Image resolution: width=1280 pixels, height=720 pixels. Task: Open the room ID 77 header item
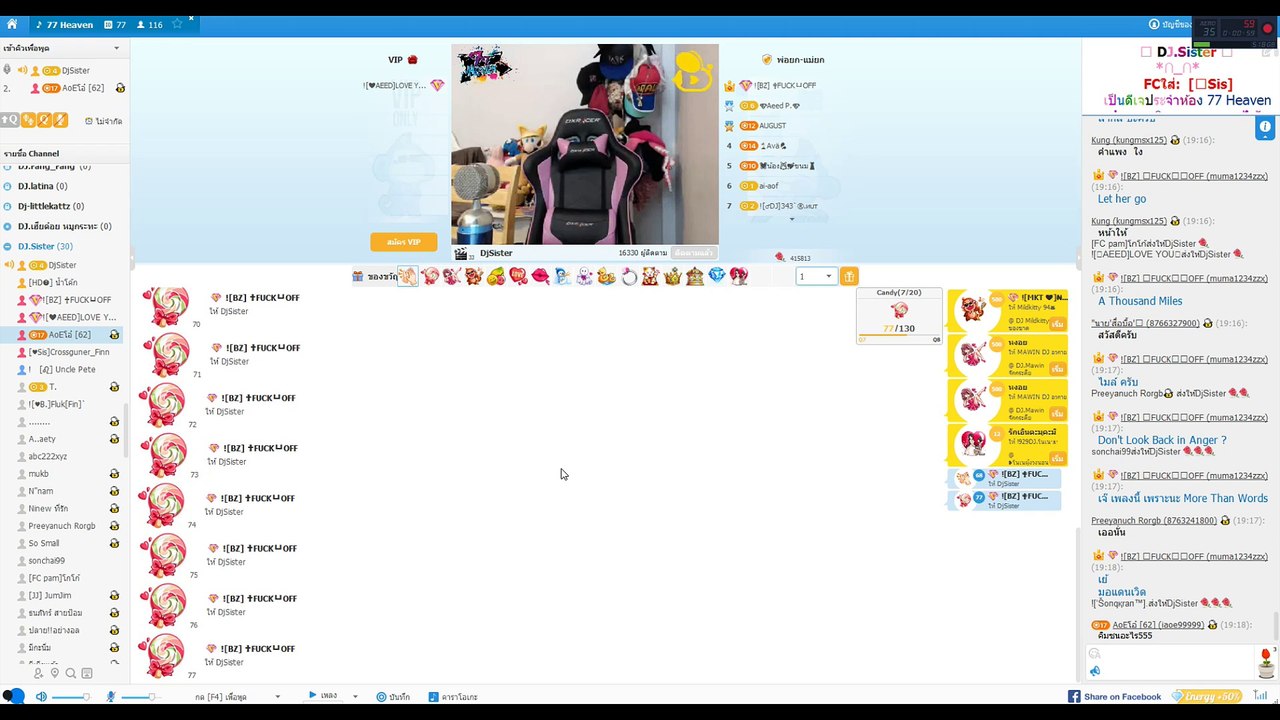tap(115, 25)
